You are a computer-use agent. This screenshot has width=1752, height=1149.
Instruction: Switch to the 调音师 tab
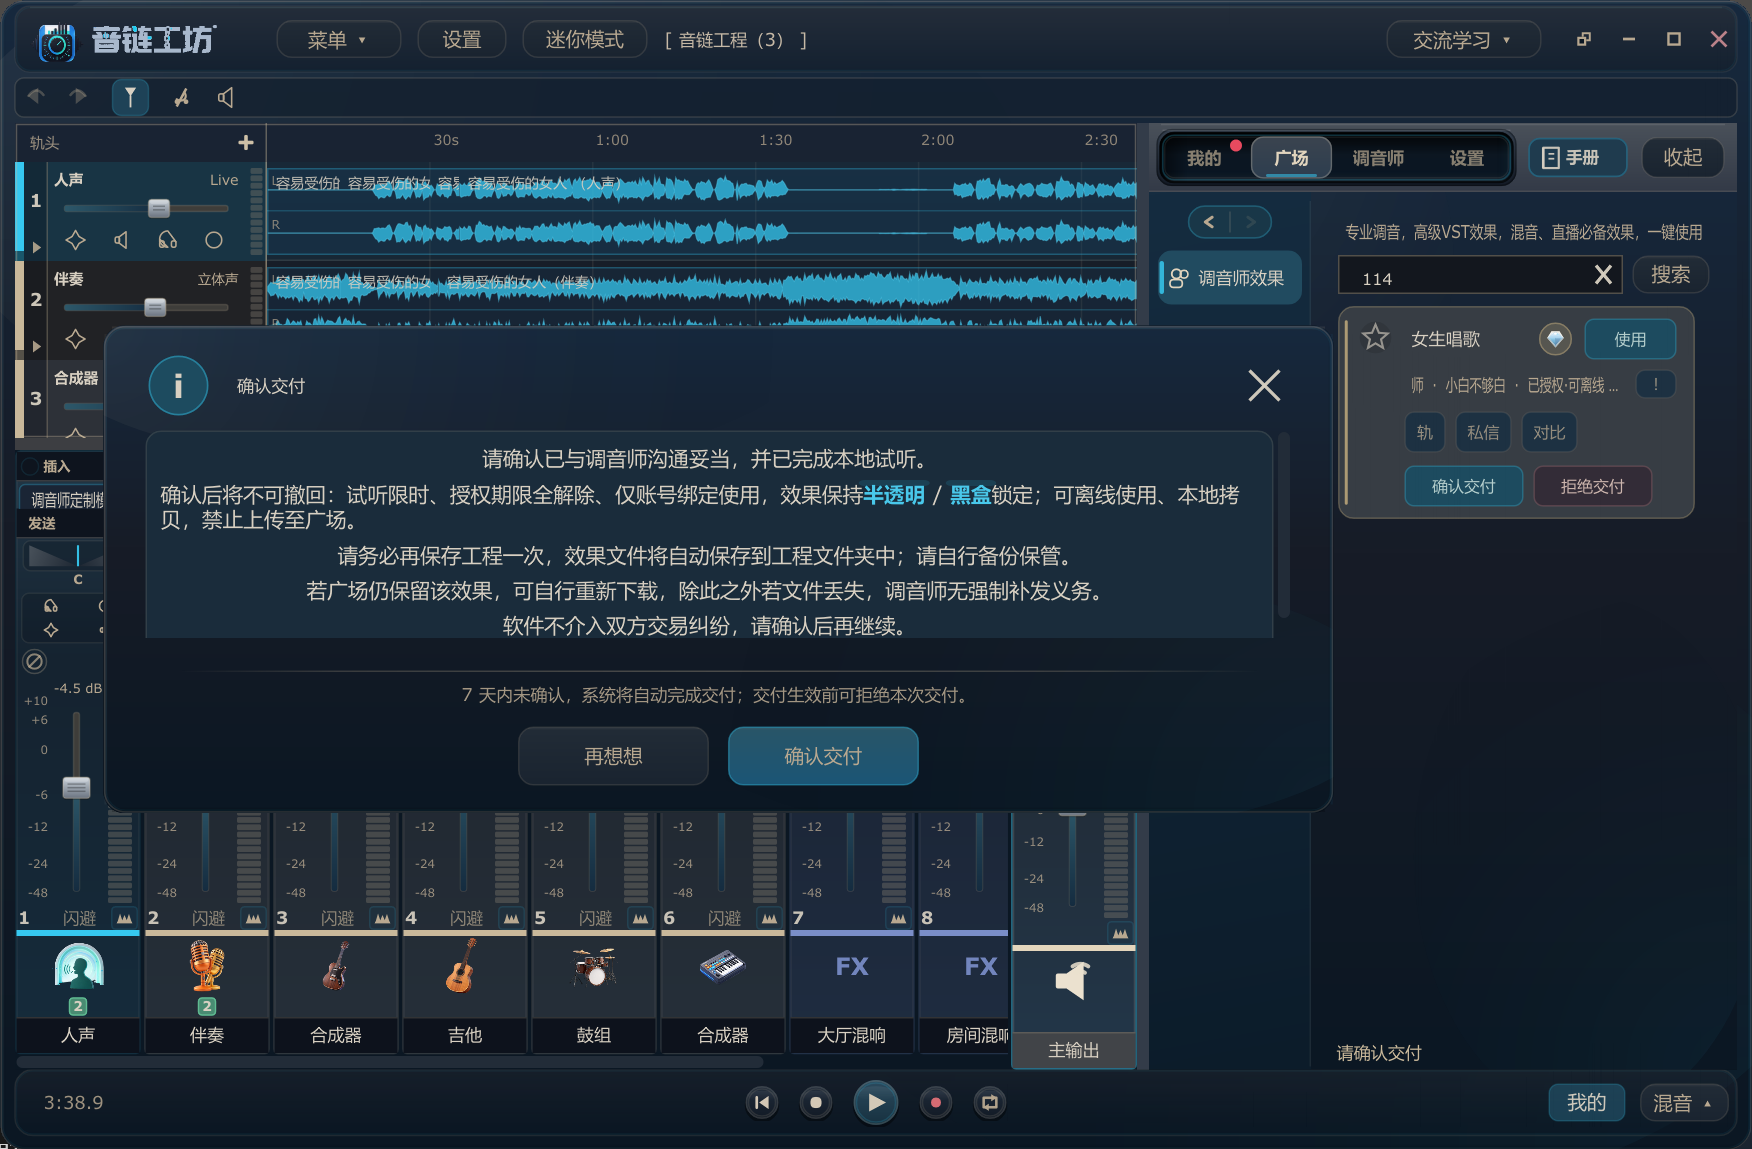pos(1378,158)
